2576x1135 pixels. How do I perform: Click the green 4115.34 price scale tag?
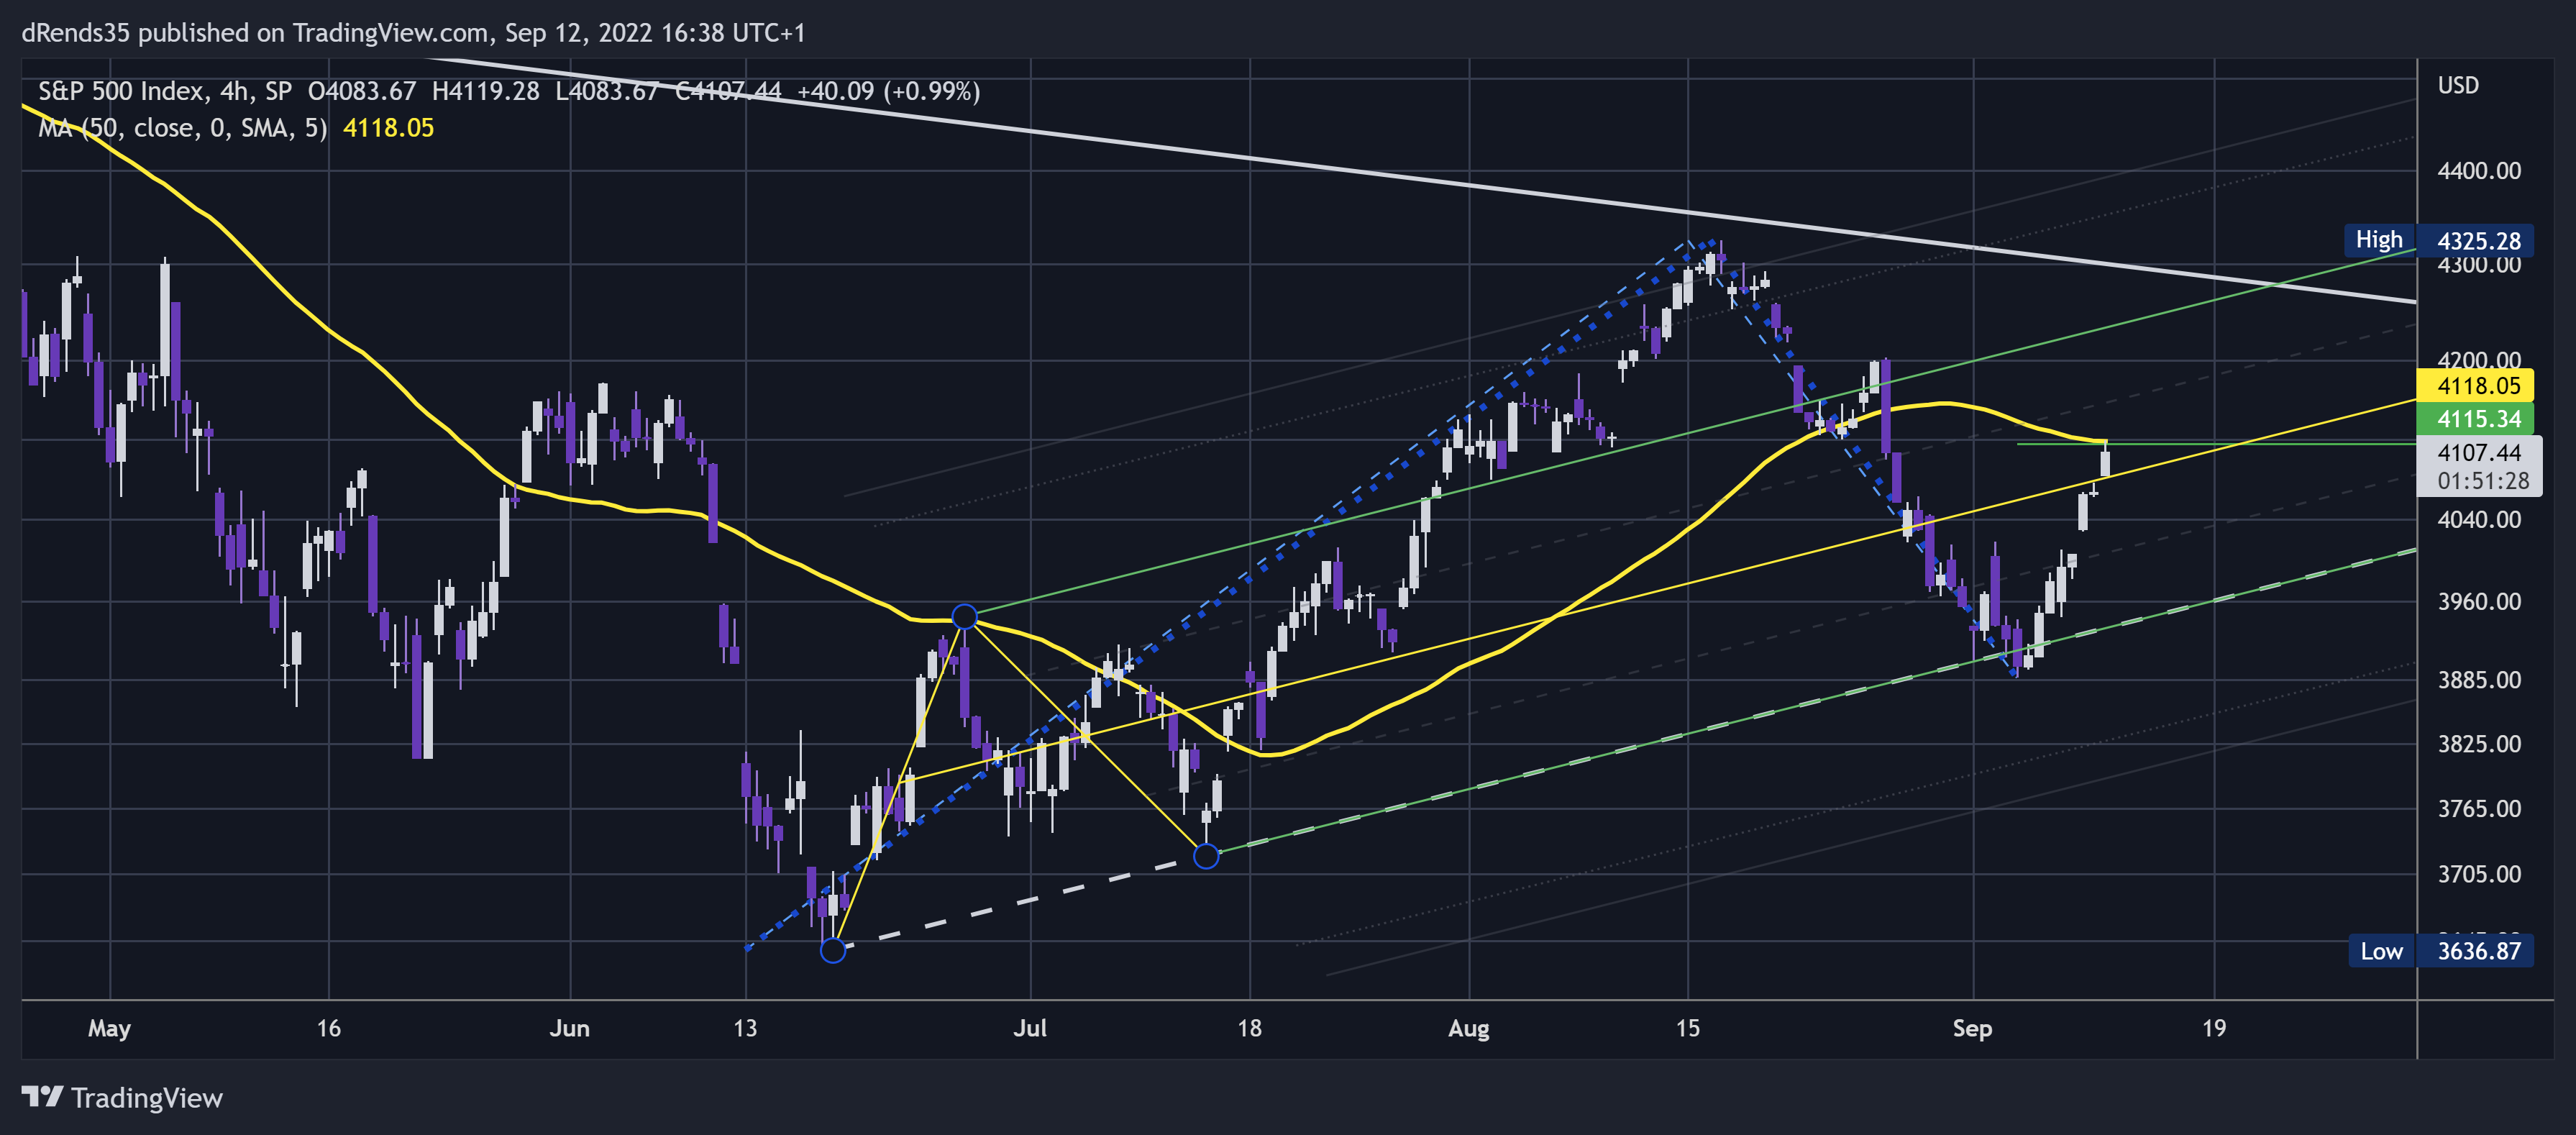pos(2477,418)
